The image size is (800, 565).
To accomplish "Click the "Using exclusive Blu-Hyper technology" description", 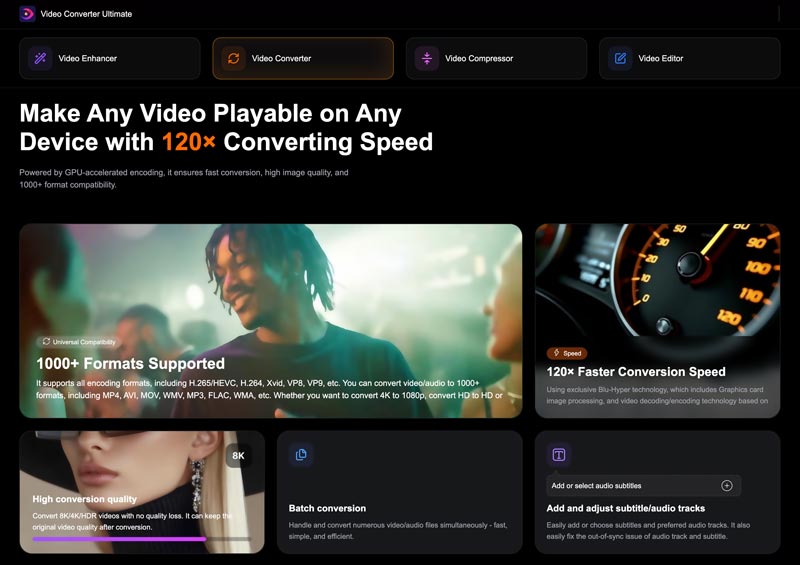I will (657, 395).
